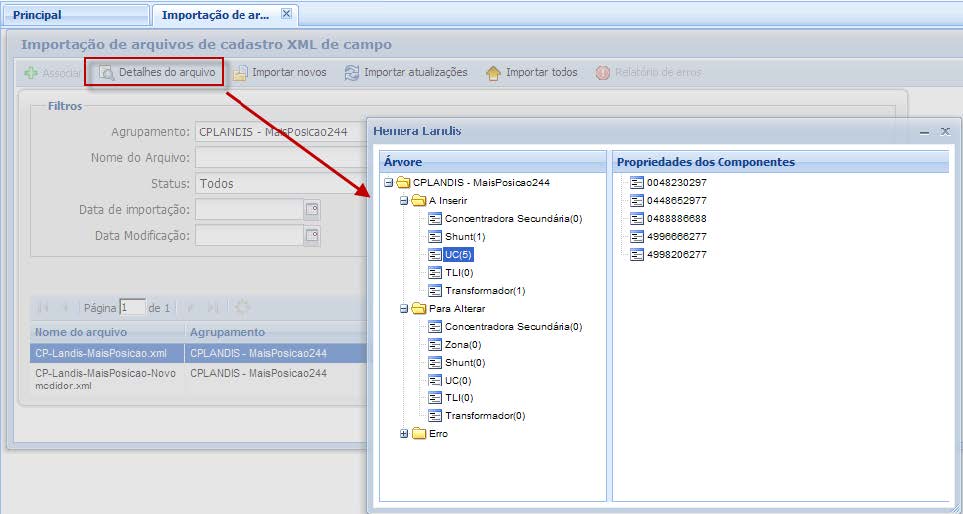Open the Data de importação calendar picker
The width and height of the screenshot is (963, 514).
312,209
